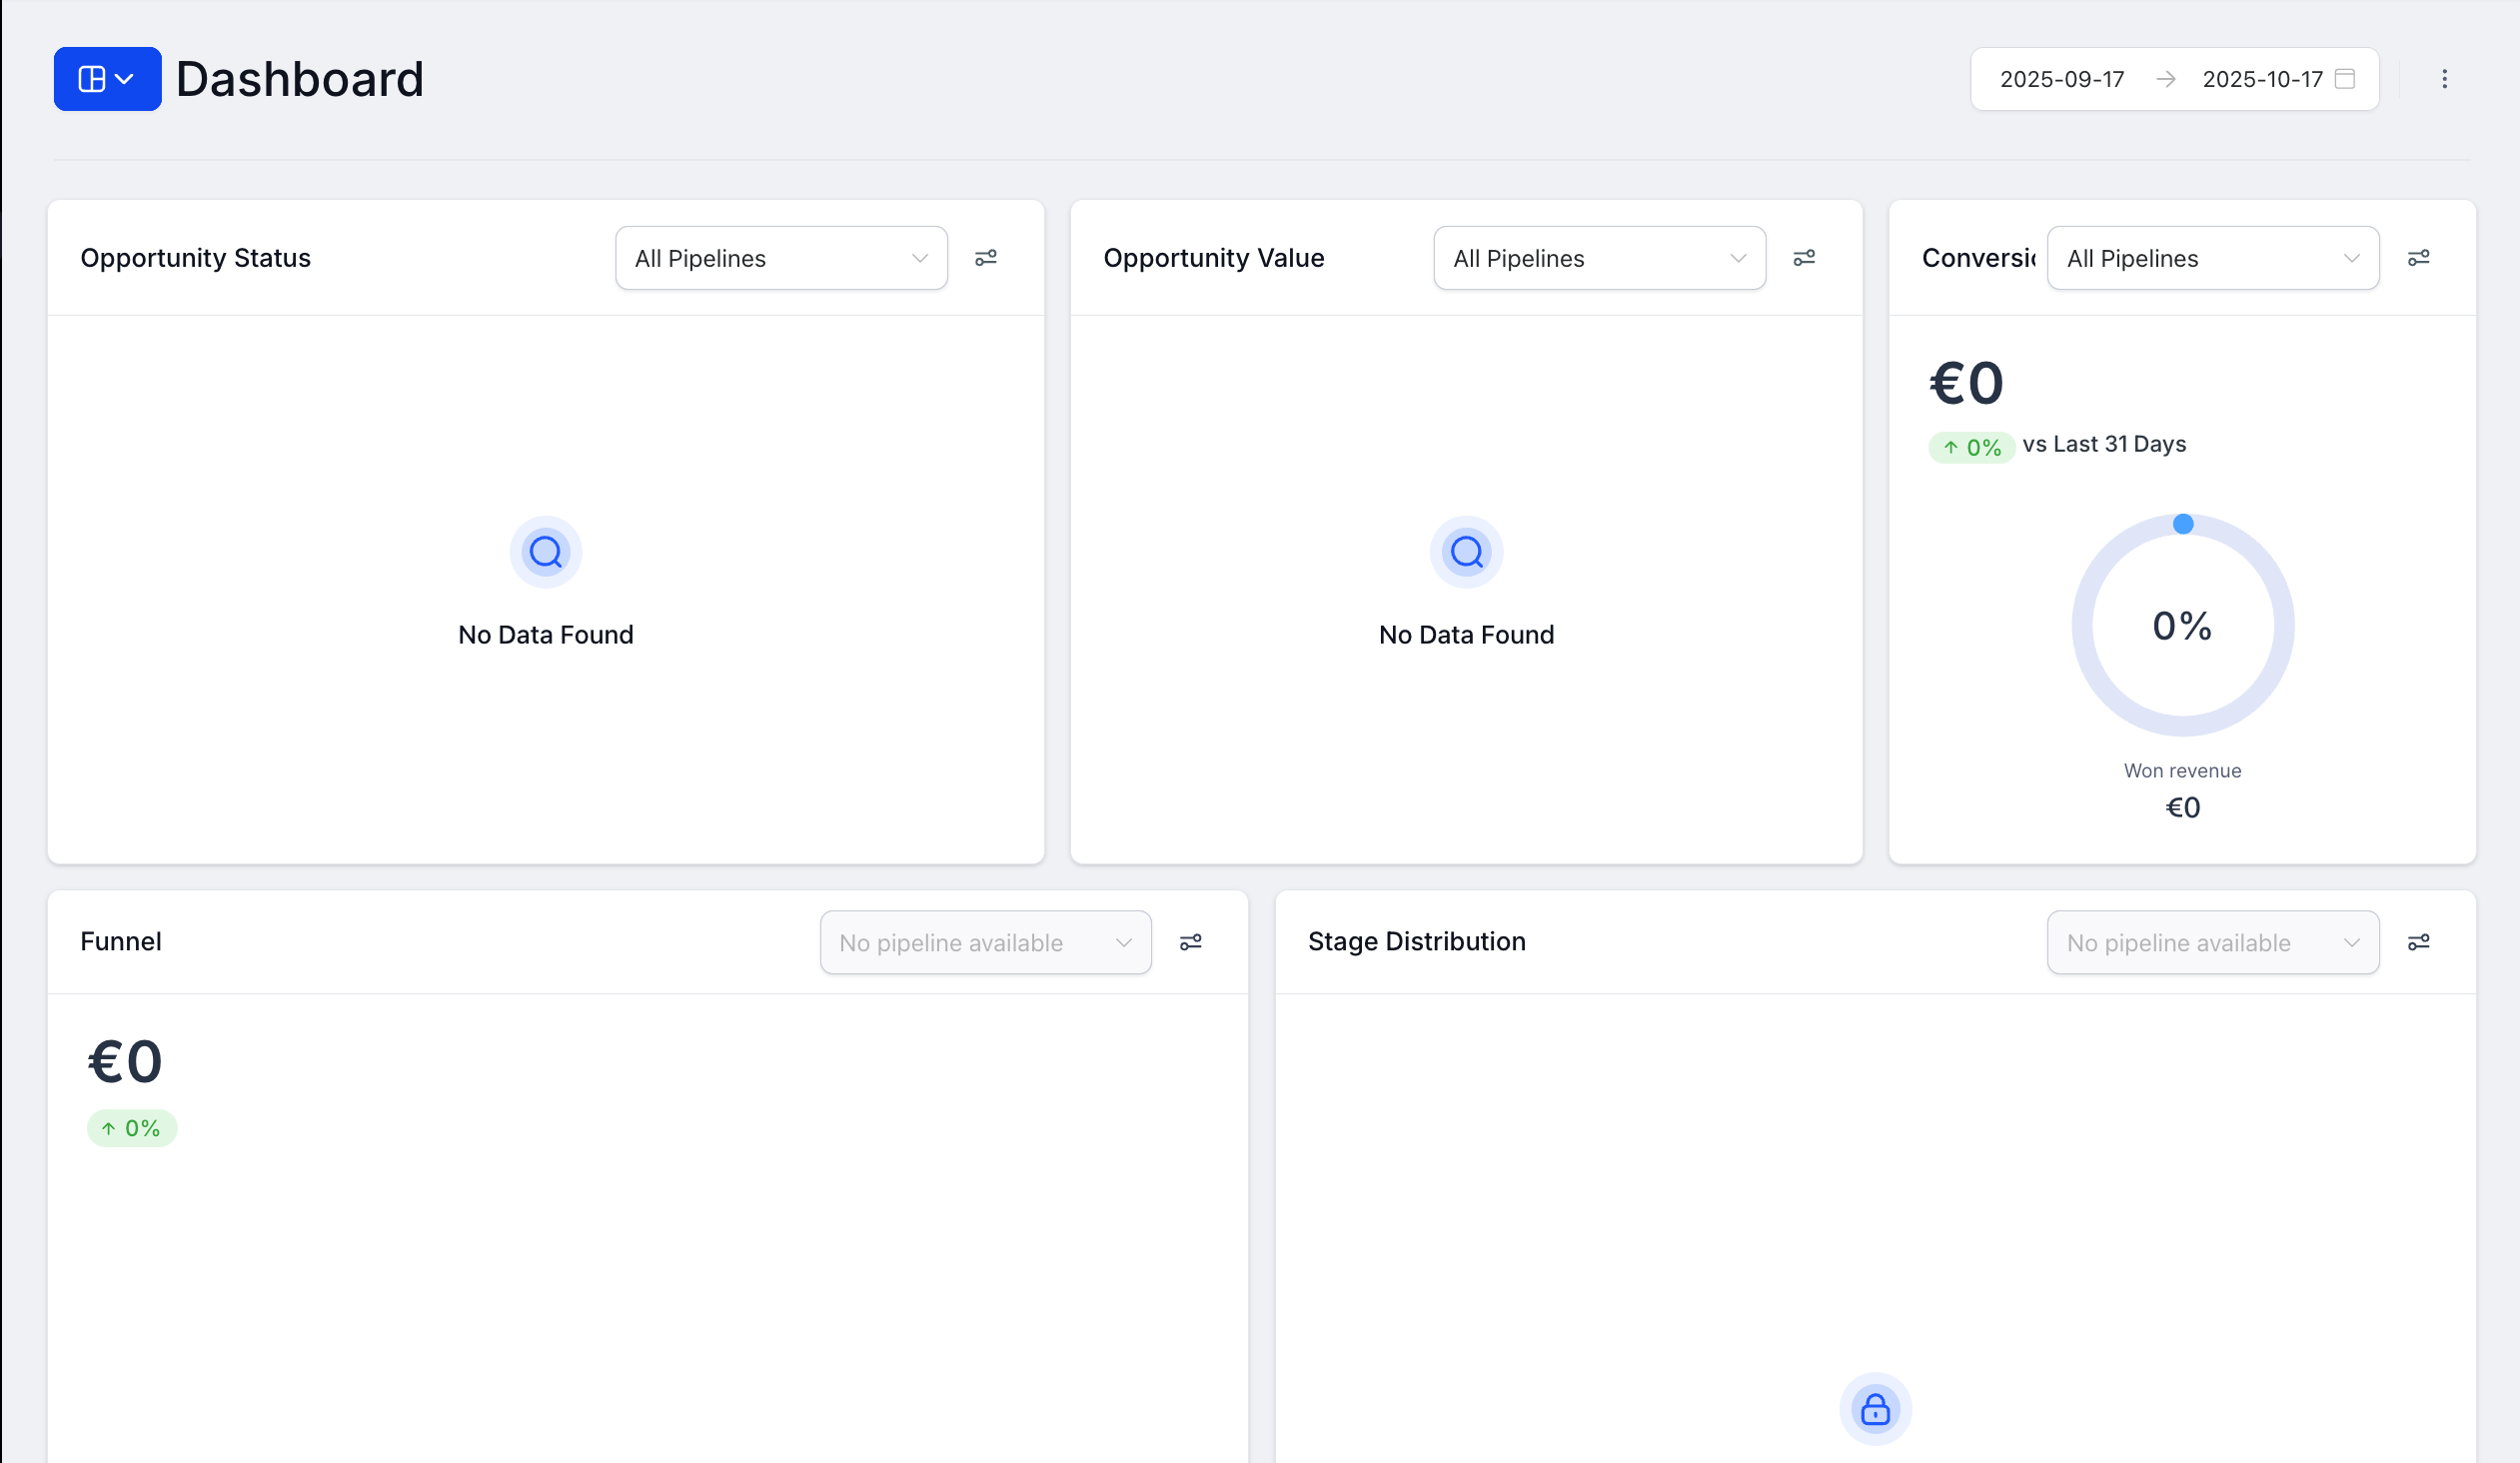Click the magnifier icon in Opportunity Value
The height and width of the screenshot is (1463, 2520).
pyautogui.click(x=1466, y=551)
